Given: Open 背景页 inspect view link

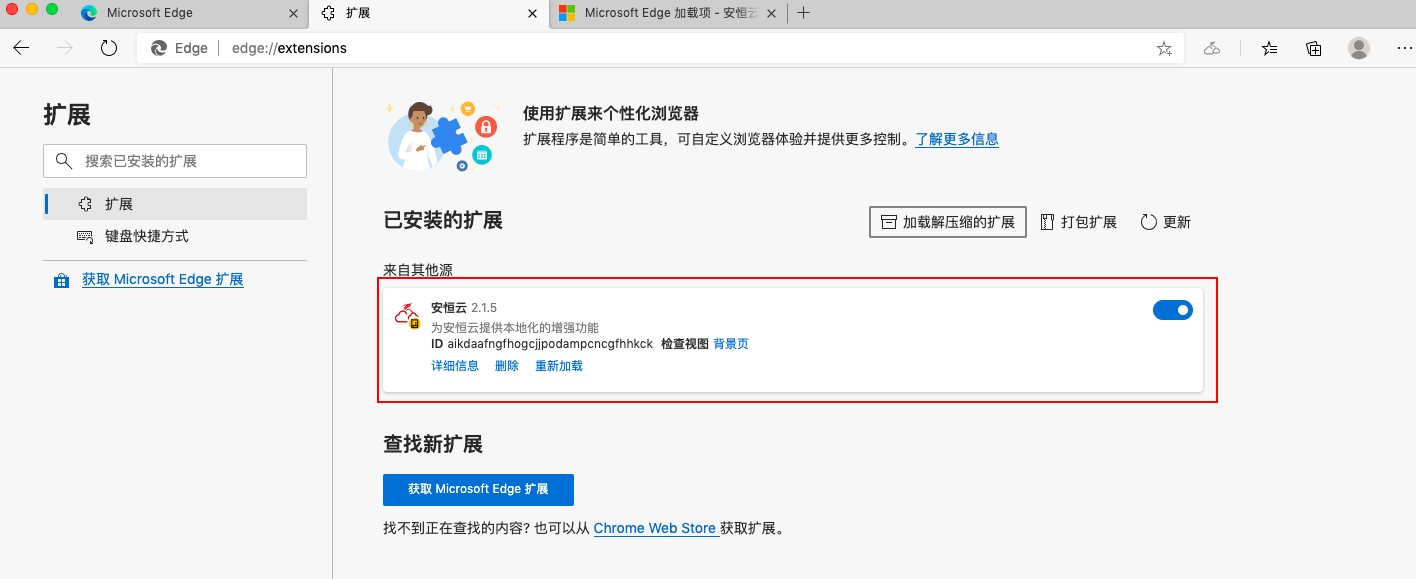Looking at the screenshot, I should (731, 344).
